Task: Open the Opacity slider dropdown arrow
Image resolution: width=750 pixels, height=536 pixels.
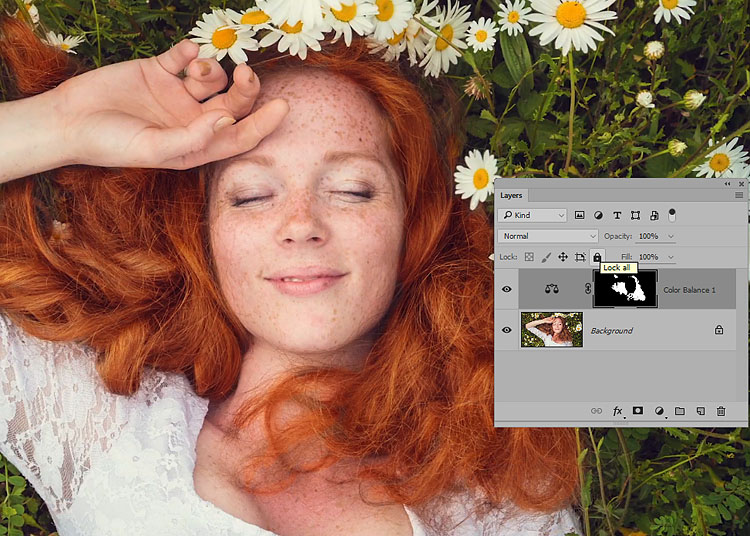Action: point(671,236)
